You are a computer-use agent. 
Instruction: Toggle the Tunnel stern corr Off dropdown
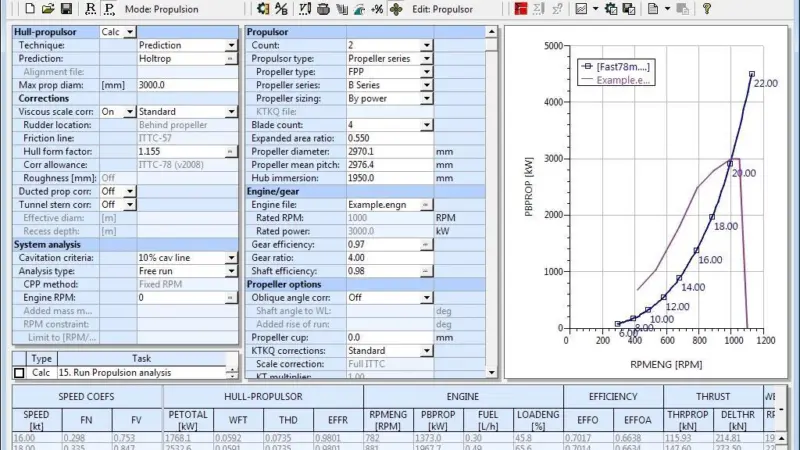(130, 205)
